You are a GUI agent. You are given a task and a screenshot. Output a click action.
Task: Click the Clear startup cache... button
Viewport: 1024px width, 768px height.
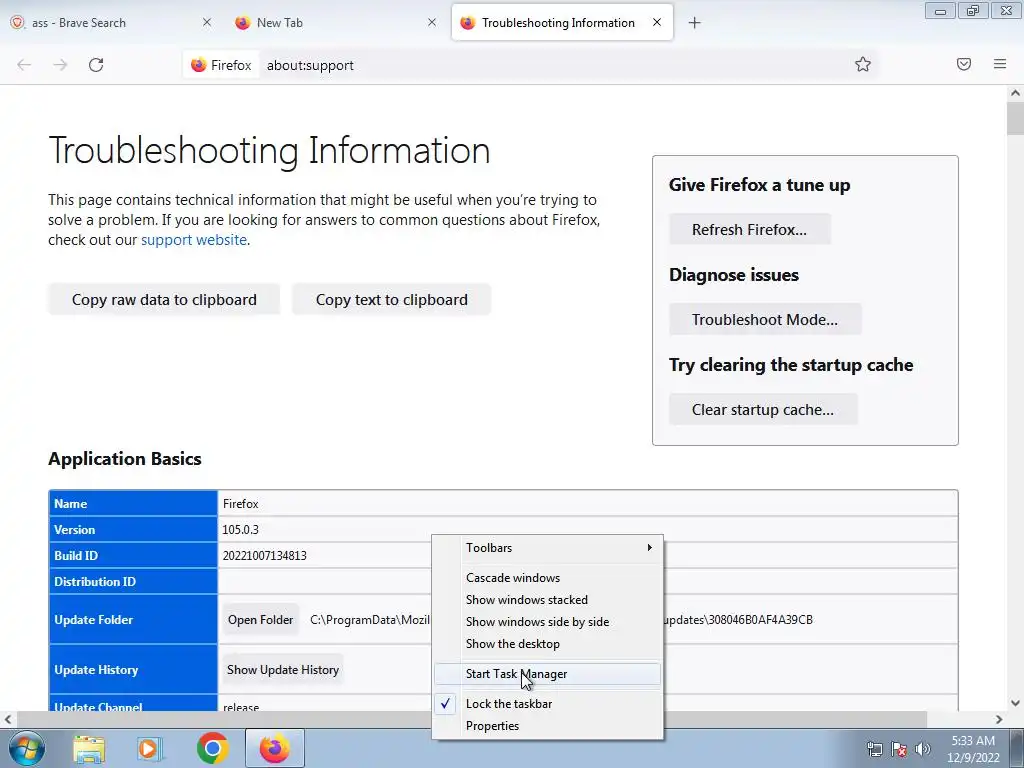(x=763, y=409)
